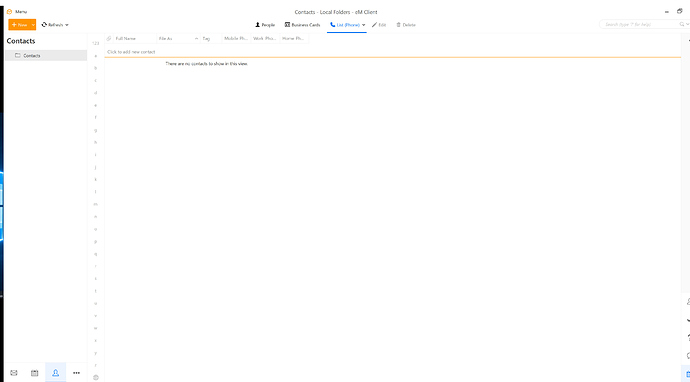This screenshot has height=382, width=690.
Task: Jump to letter h in index
Action: (x=95, y=143)
